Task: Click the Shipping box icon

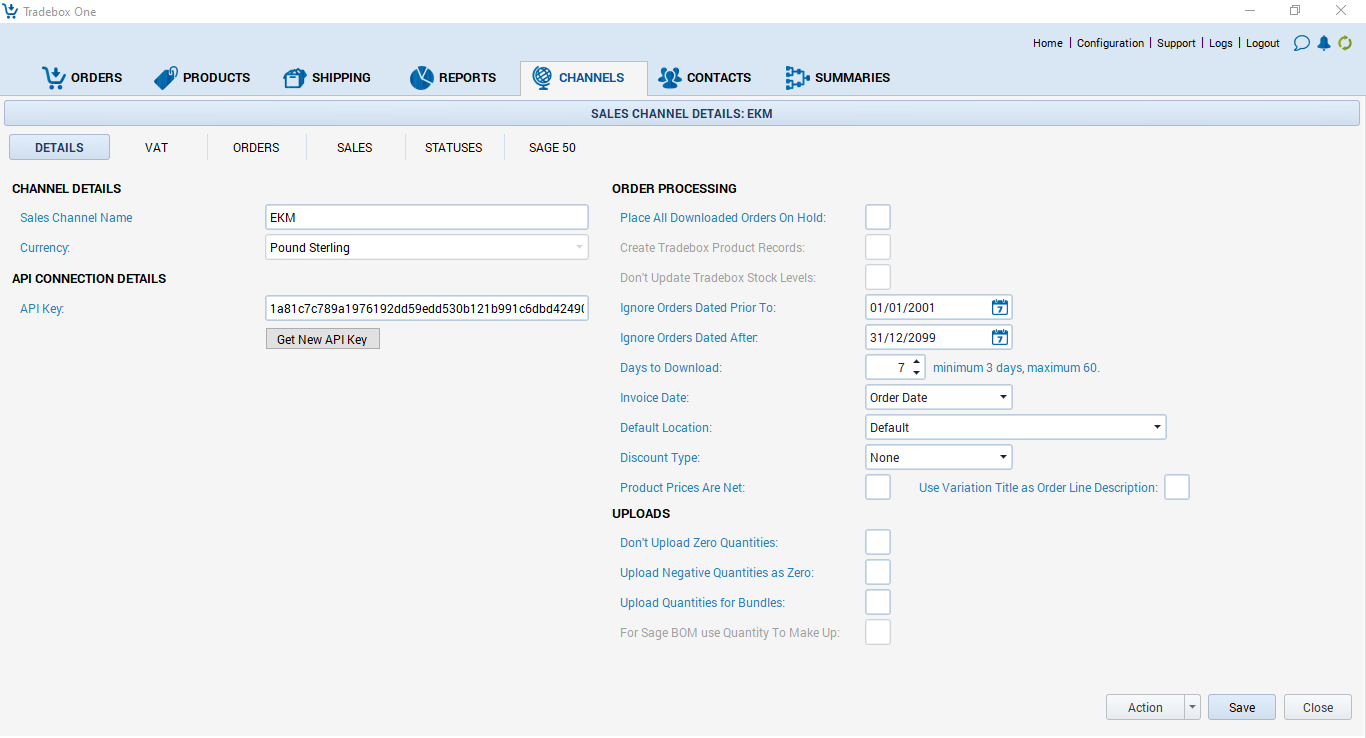Action: [x=294, y=77]
